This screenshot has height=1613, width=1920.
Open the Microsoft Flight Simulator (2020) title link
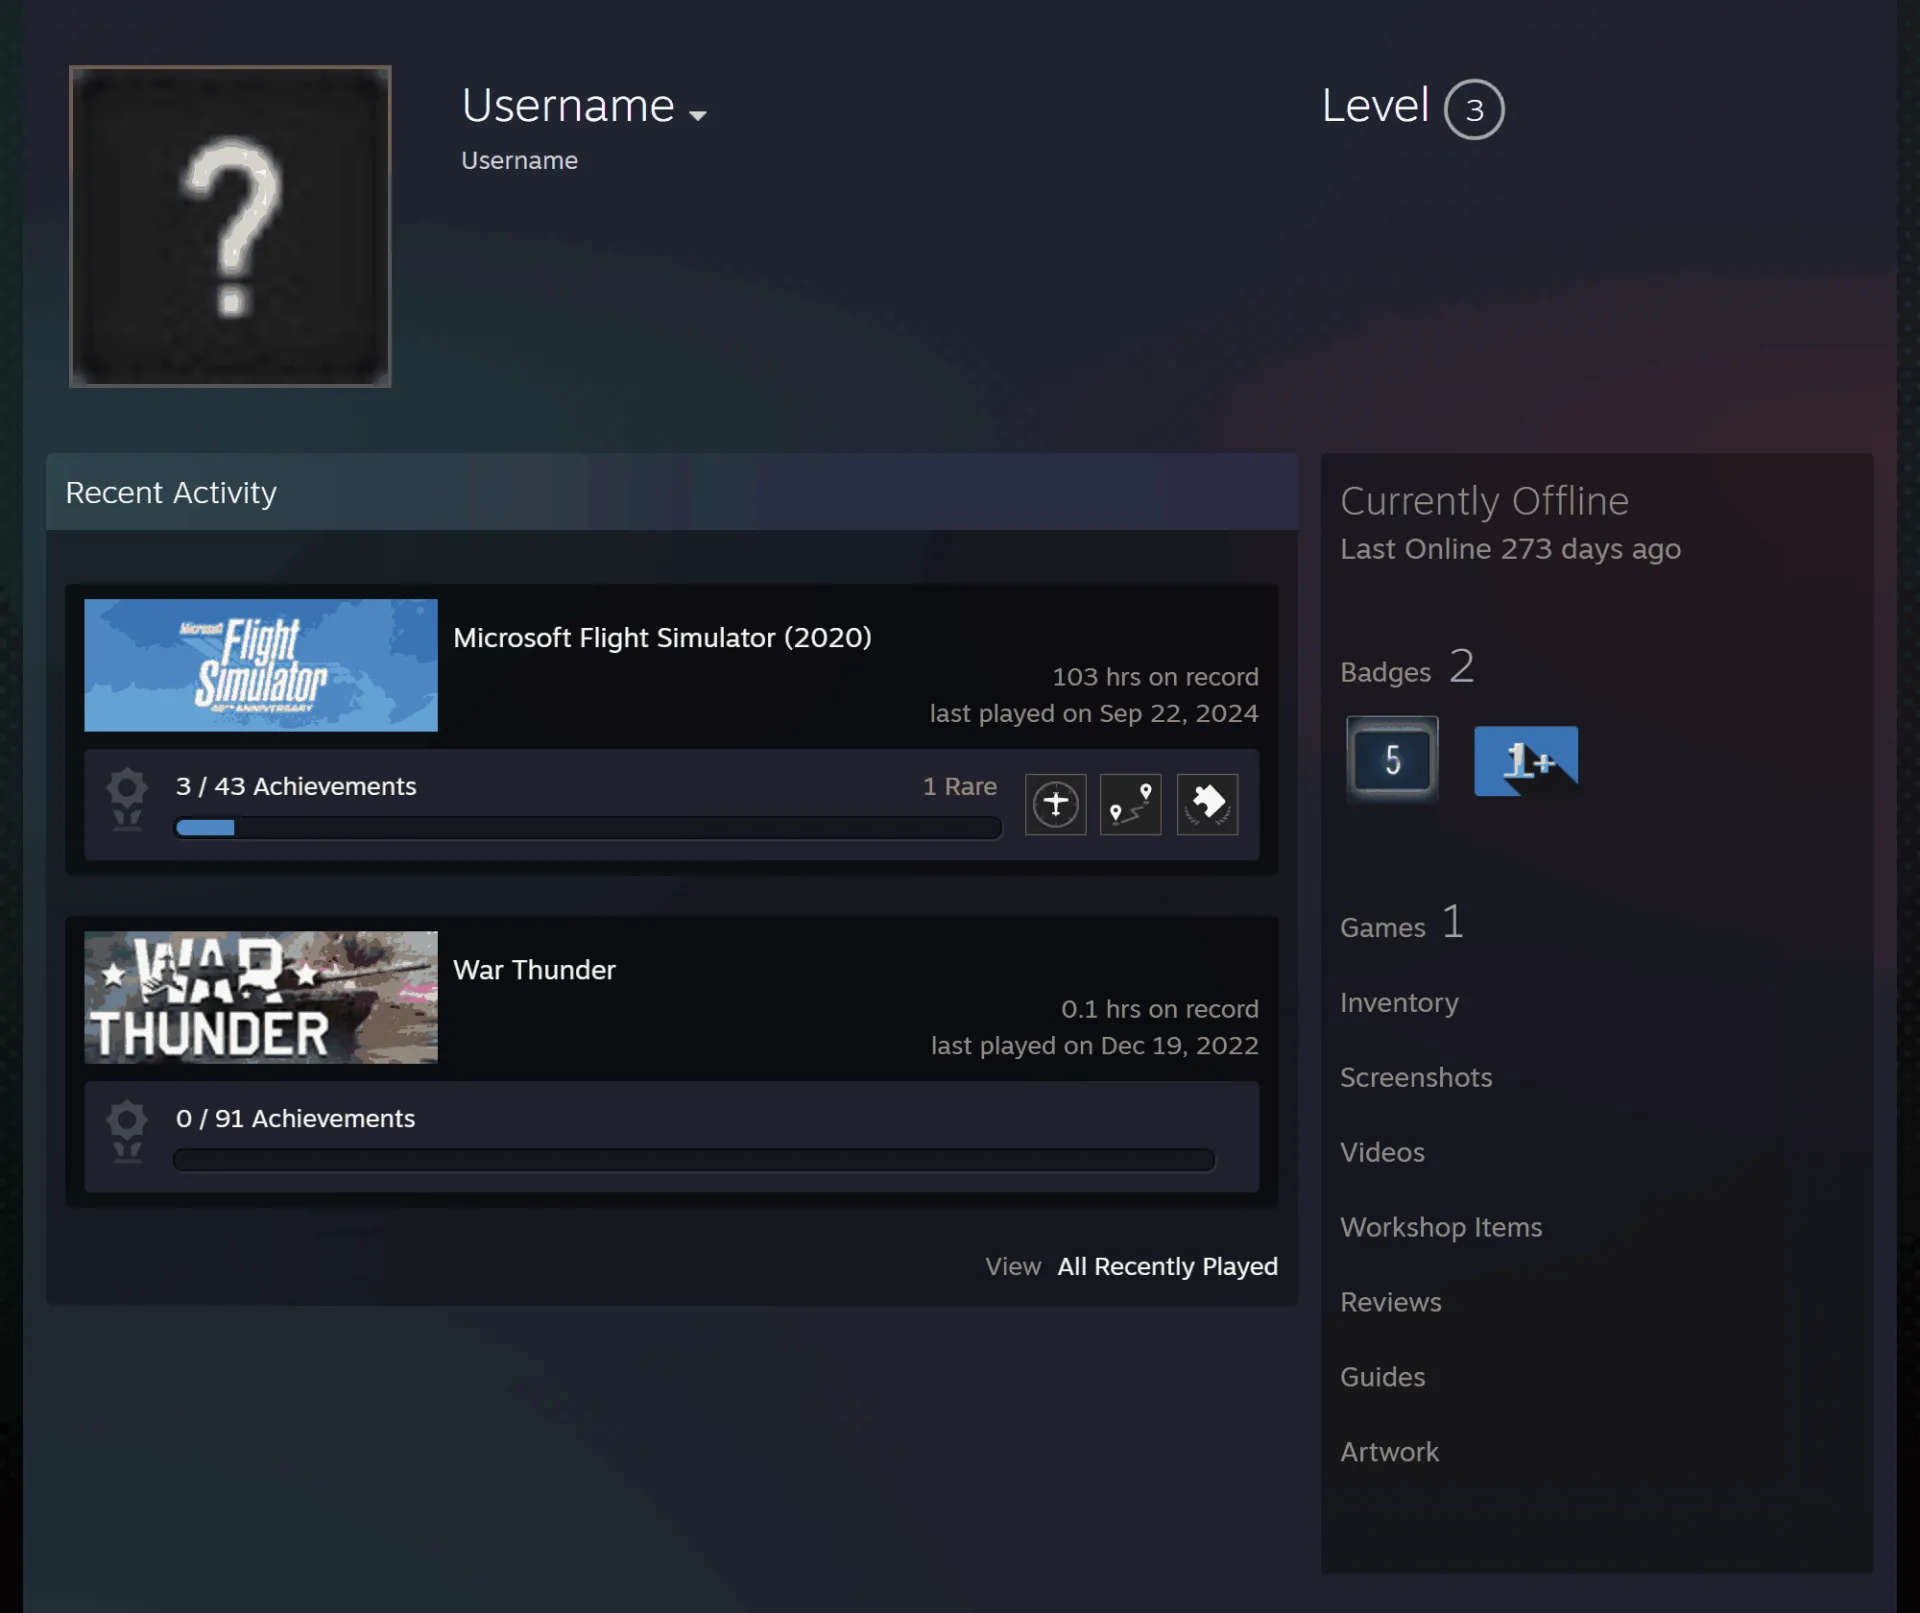[x=662, y=637]
